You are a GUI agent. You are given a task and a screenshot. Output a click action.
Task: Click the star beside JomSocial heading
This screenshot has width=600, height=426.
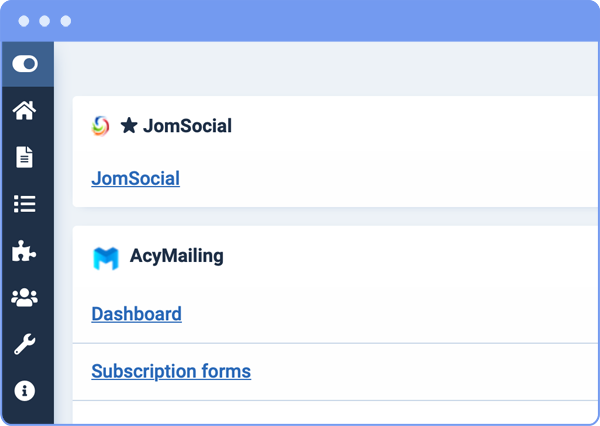129,126
